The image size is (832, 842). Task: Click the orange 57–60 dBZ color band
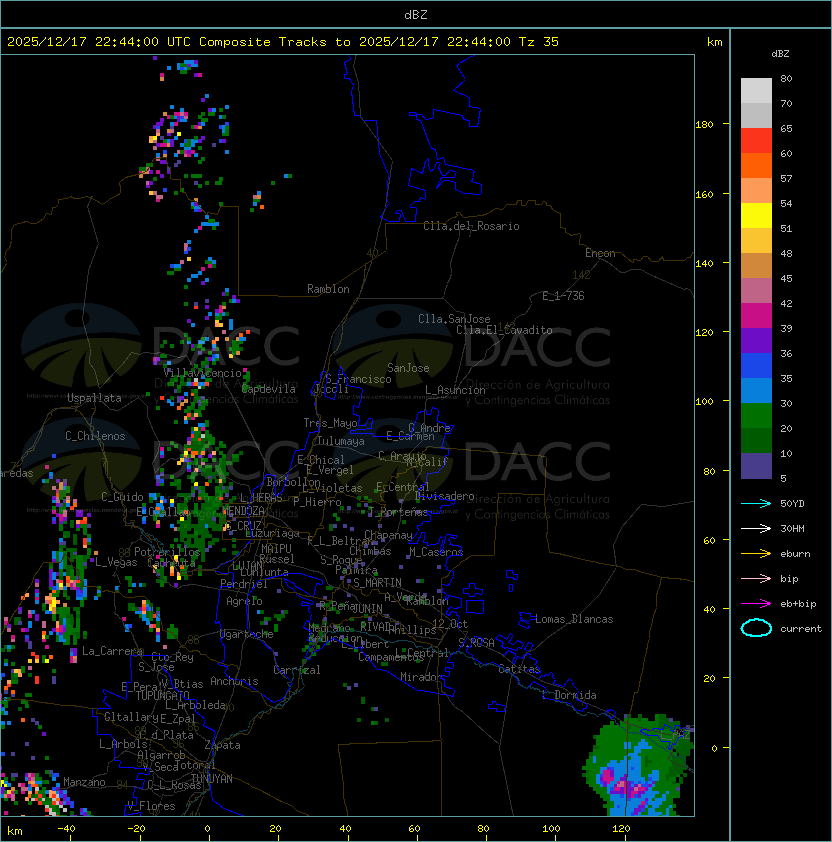coord(756,165)
